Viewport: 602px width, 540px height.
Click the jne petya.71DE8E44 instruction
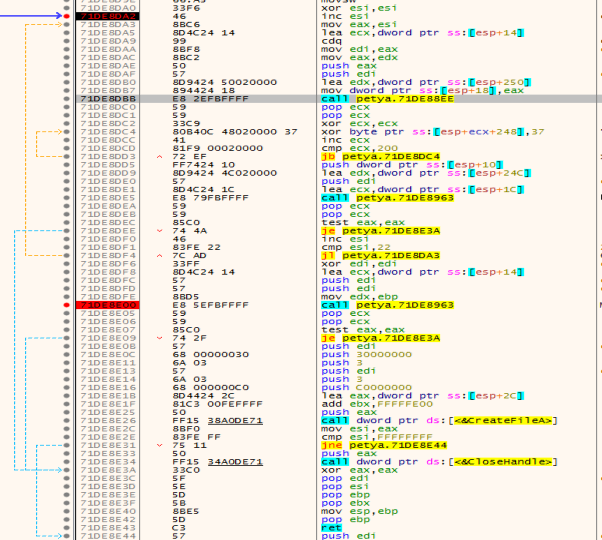[x=384, y=446]
